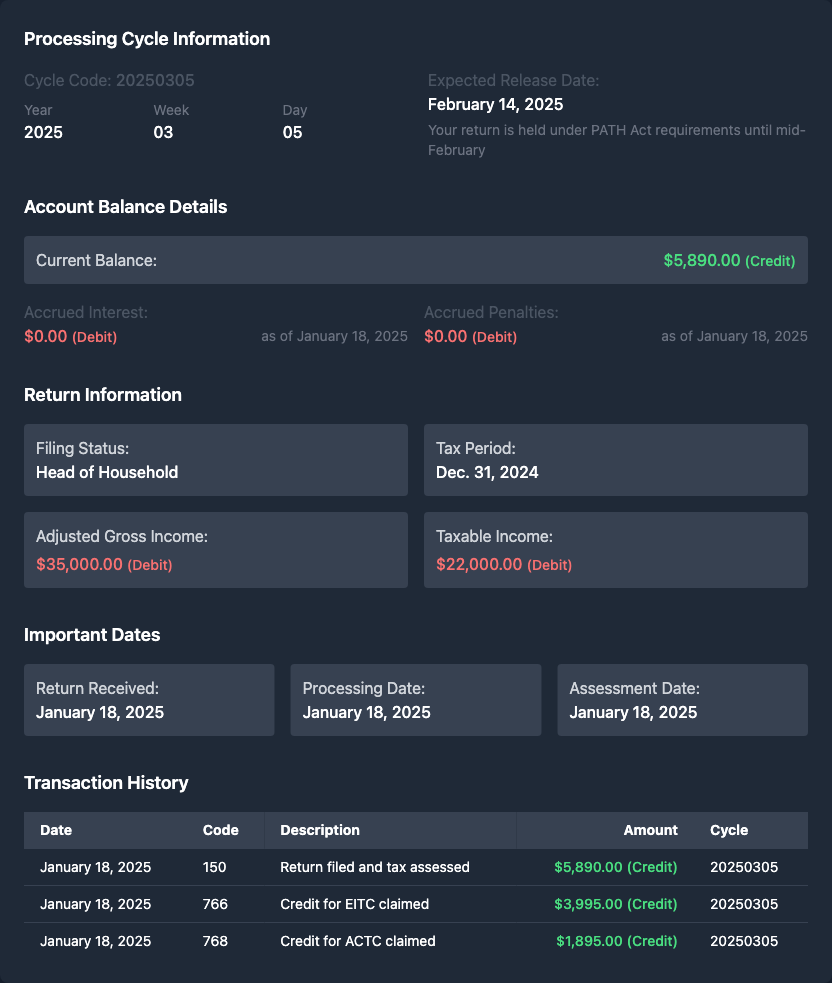Screen dimensions: 832x983
Task: Click the Cycle column header
Action: click(x=729, y=830)
